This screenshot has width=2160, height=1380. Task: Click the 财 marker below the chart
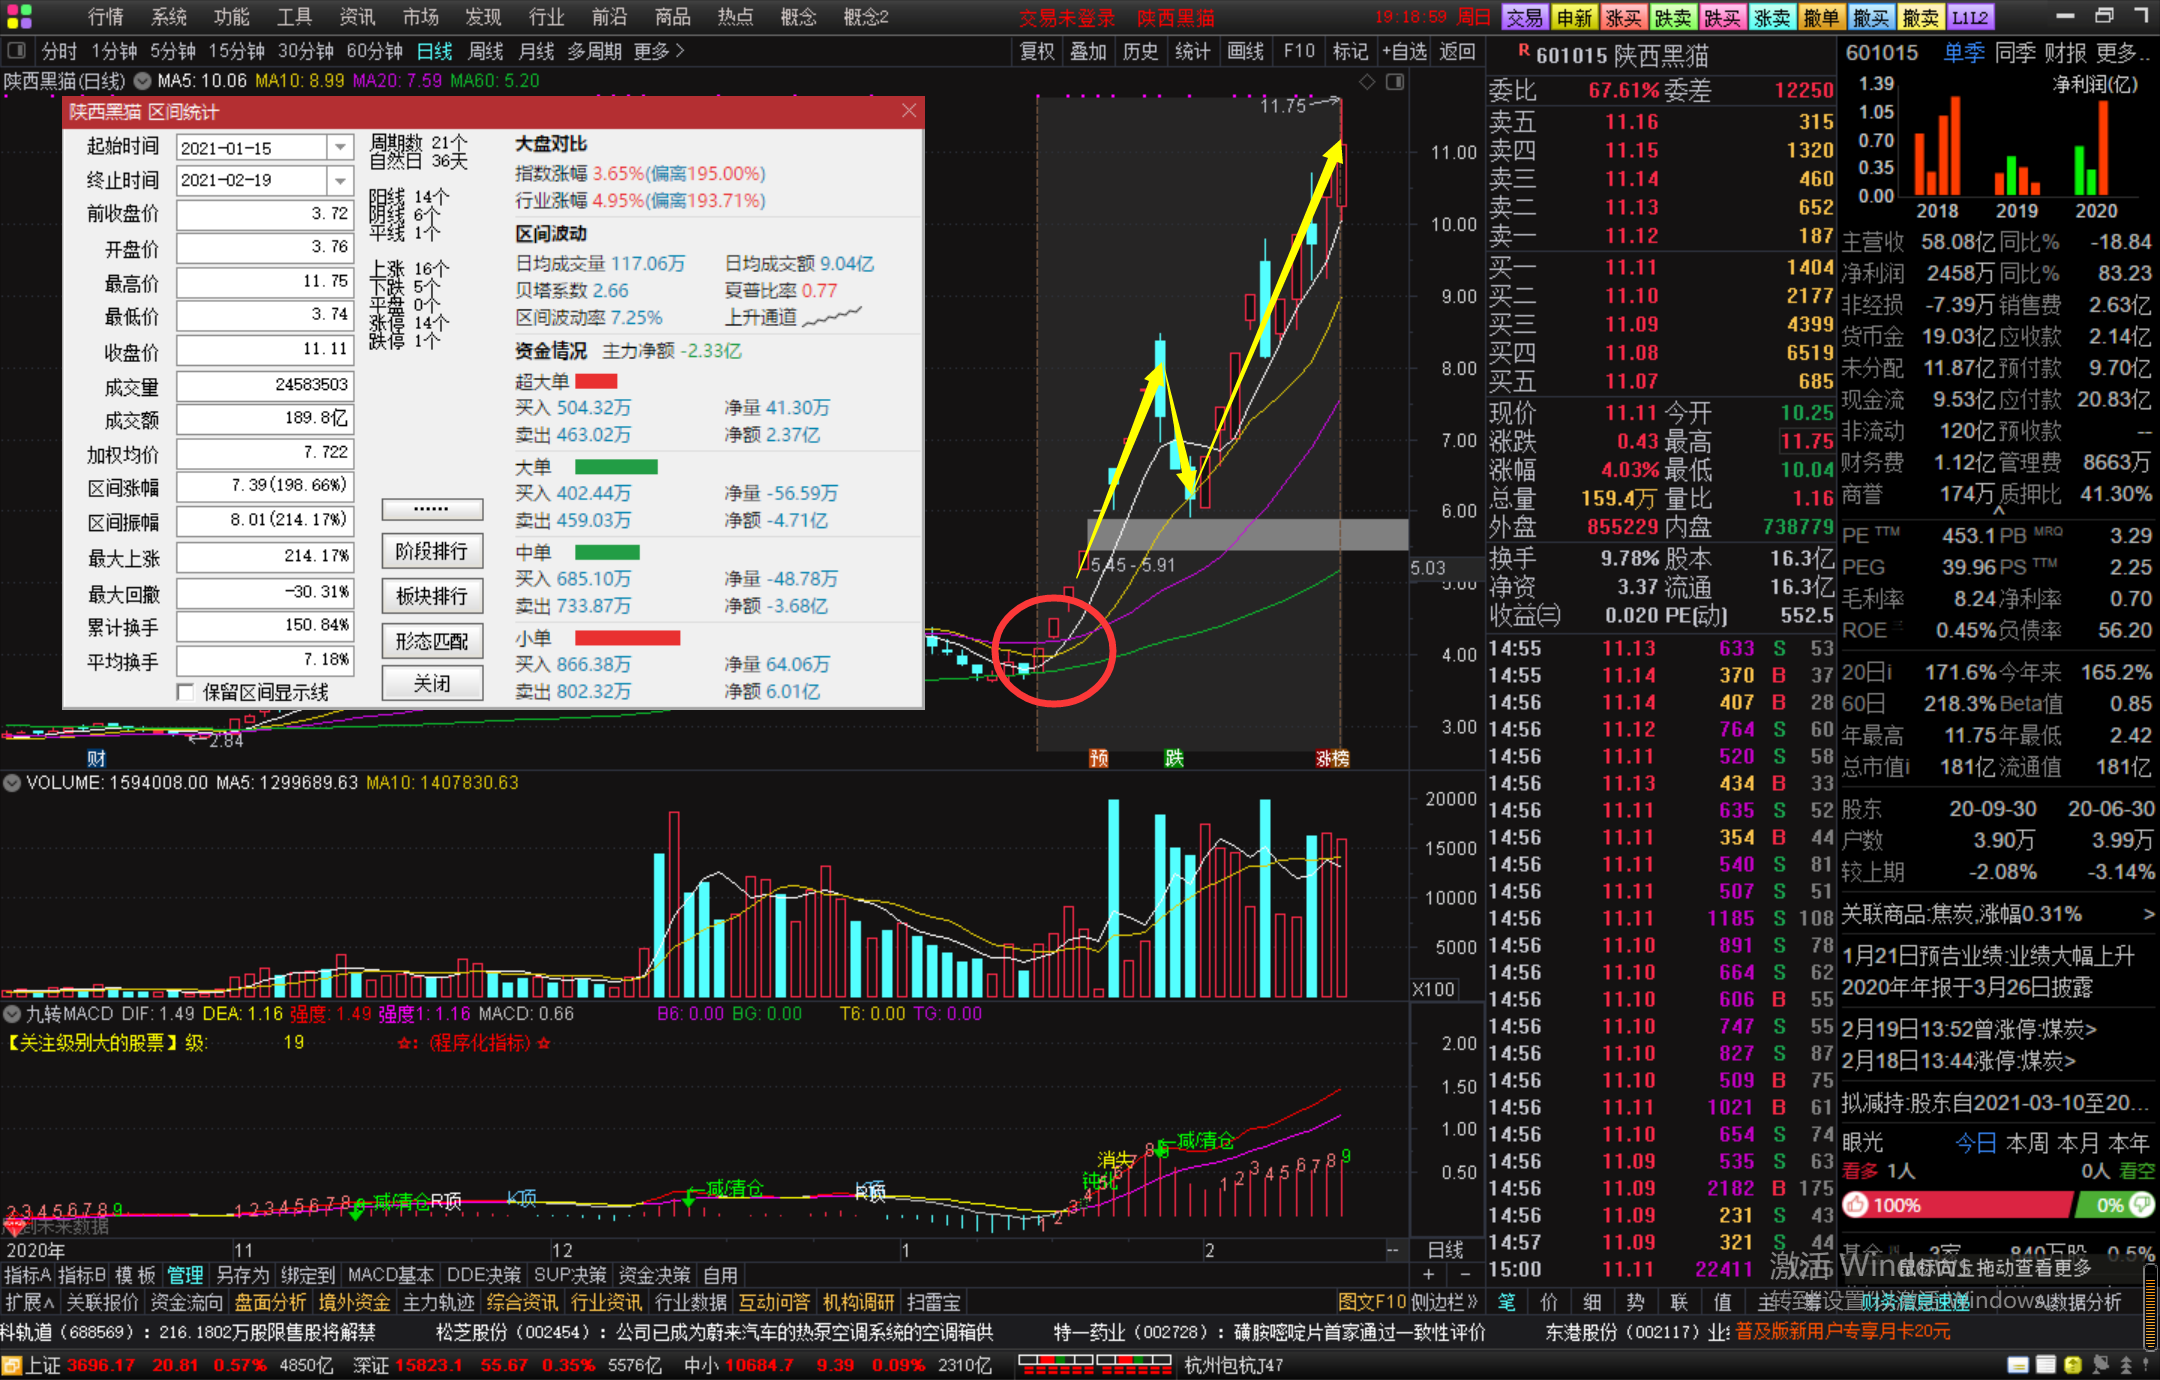tap(96, 758)
